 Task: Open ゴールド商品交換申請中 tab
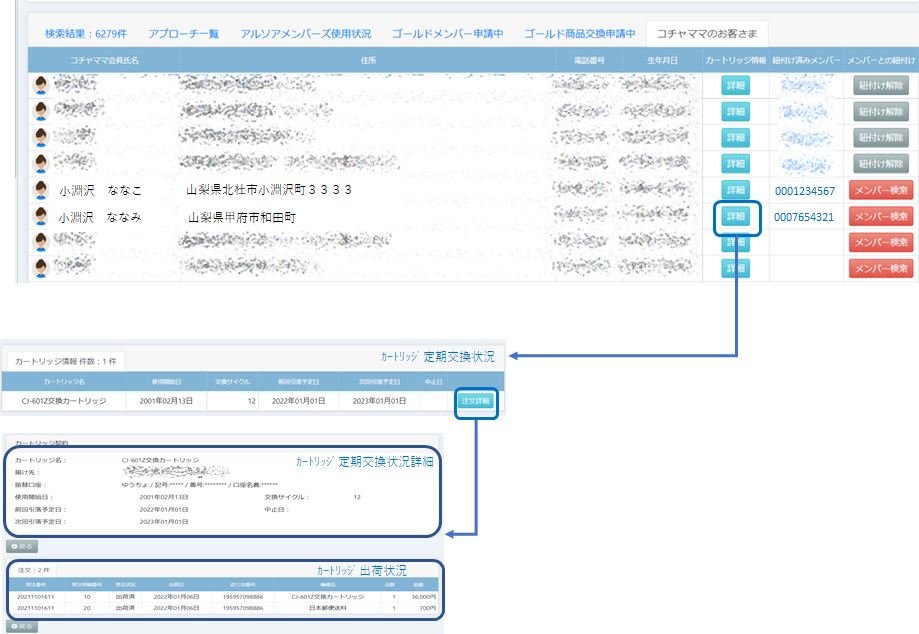click(x=579, y=33)
